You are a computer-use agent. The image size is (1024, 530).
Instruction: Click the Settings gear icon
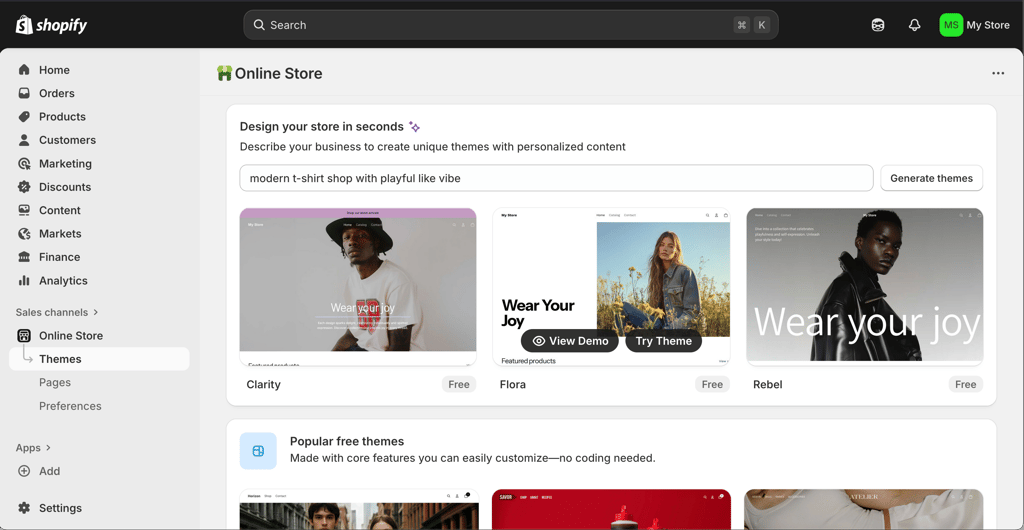(x=24, y=508)
